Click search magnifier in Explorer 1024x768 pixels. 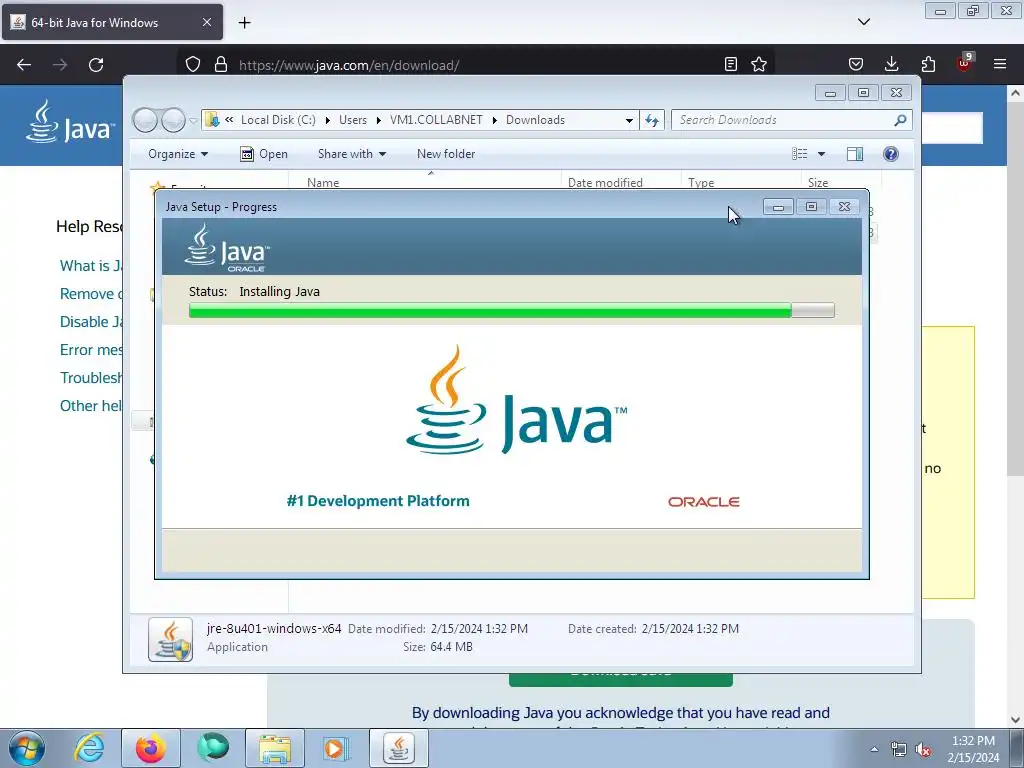[901, 120]
